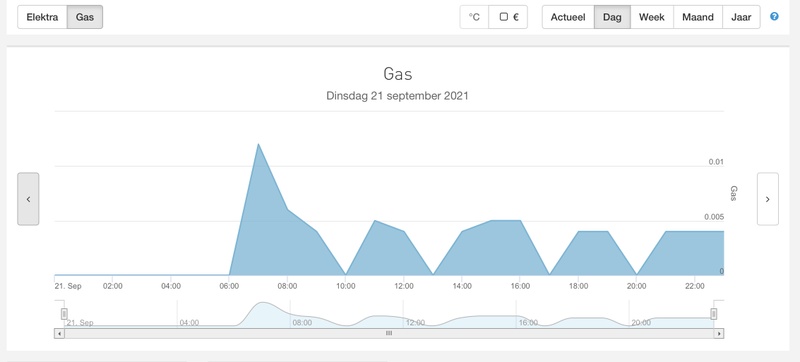800x362 pixels.
Task: Click the '0.005' y-axis label
Action: tap(714, 217)
